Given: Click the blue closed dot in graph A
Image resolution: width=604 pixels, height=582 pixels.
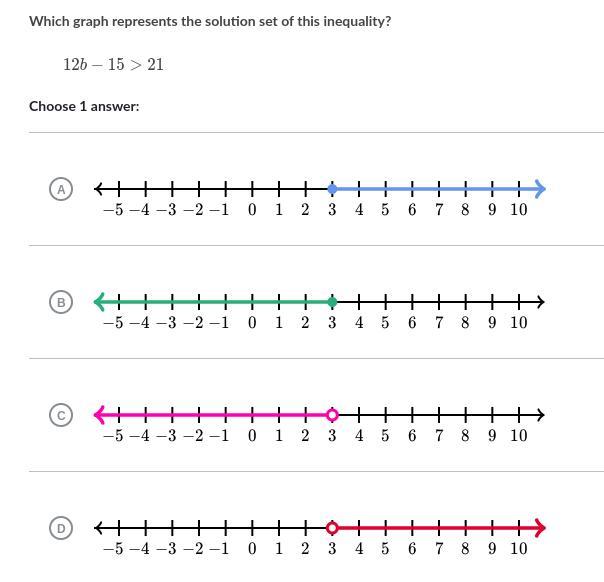Looking at the screenshot, I should pyautogui.click(x=332, y=189).
